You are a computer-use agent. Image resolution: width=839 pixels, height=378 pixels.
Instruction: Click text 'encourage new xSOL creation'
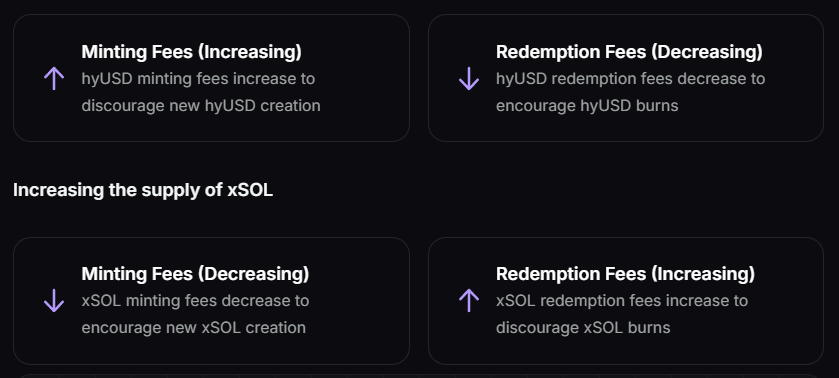[194, 327]
